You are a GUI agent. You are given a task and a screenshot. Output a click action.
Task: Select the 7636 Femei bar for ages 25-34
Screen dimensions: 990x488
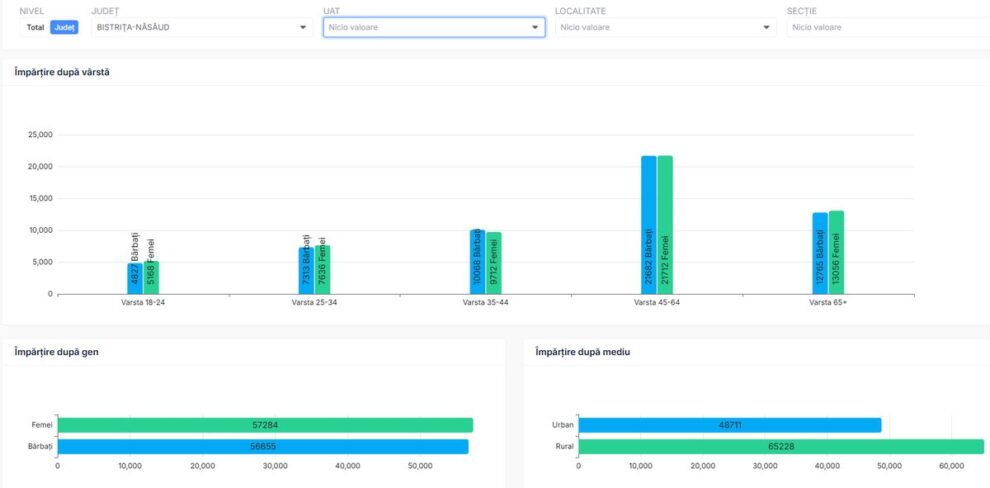pyautogui.click(x=322, y=270)
